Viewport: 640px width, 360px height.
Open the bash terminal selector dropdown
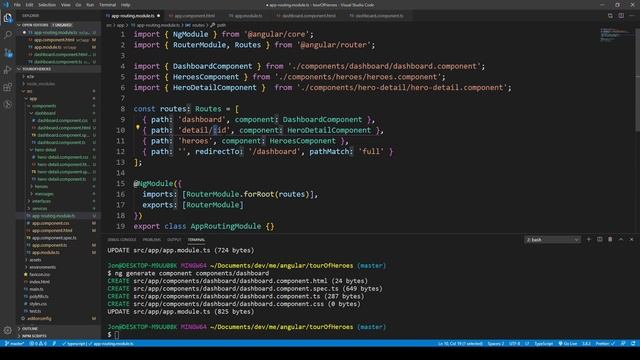(552, 240)
